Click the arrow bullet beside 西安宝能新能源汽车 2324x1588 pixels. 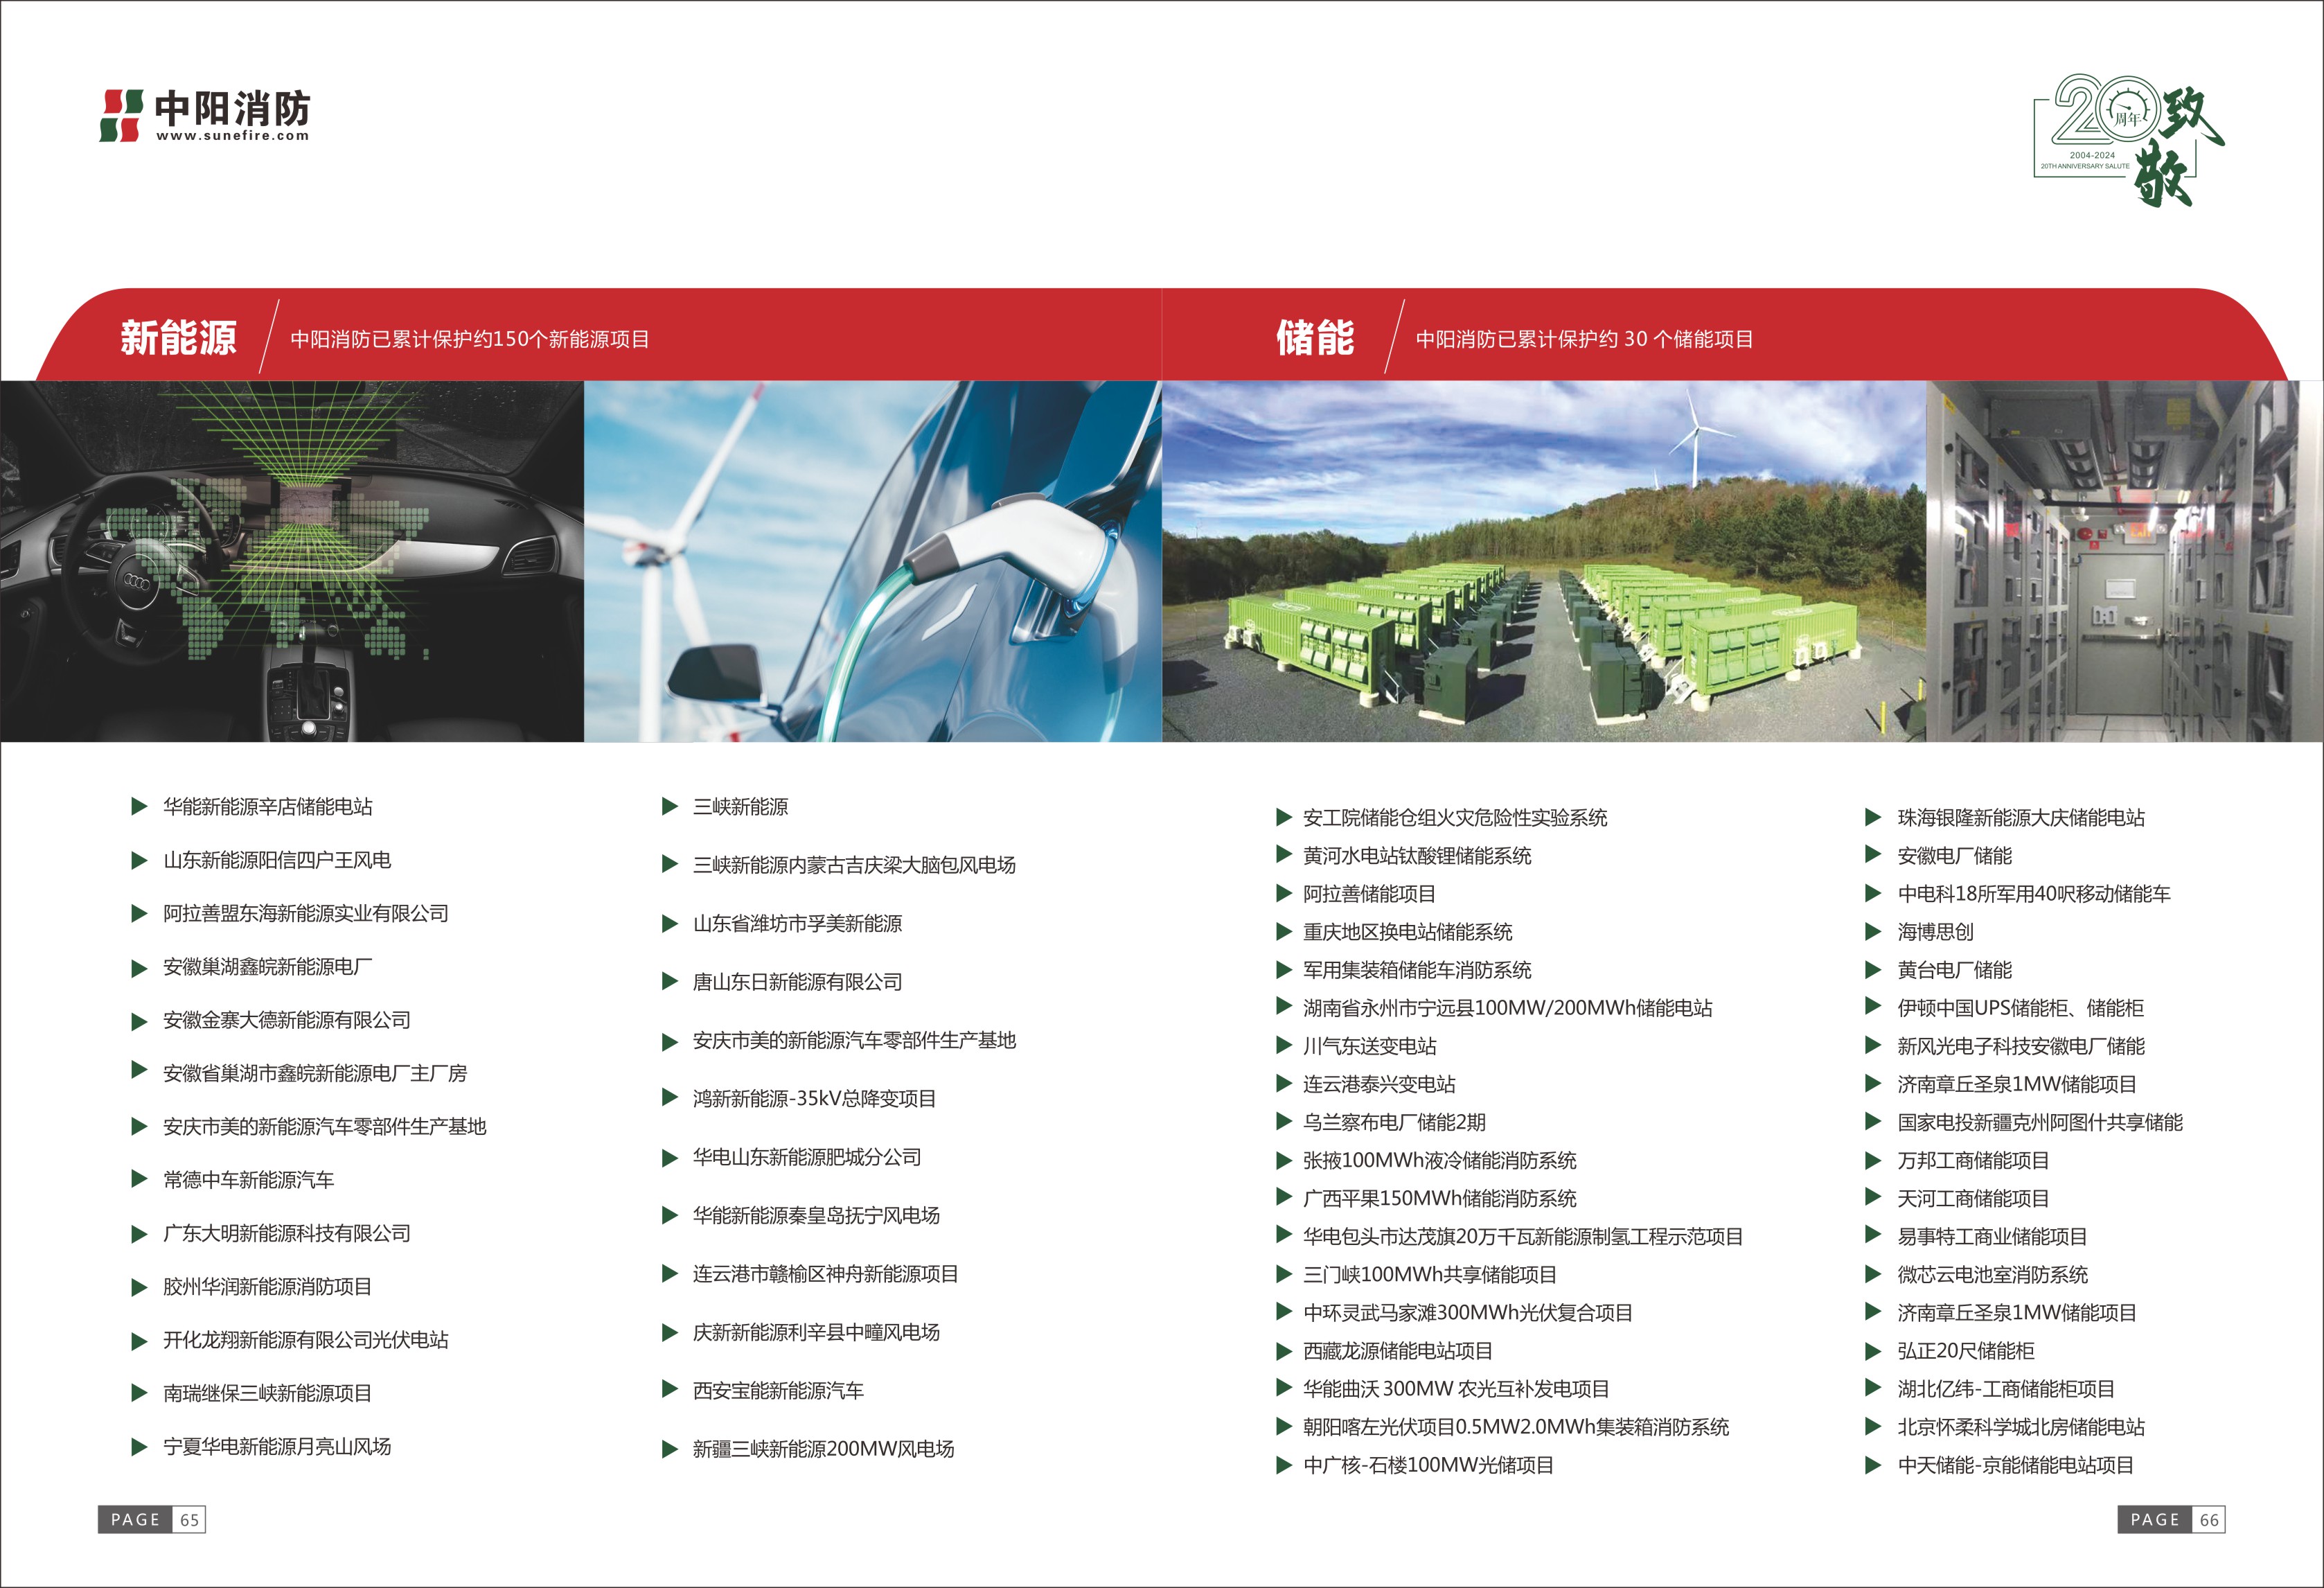tap(670, 1390)
